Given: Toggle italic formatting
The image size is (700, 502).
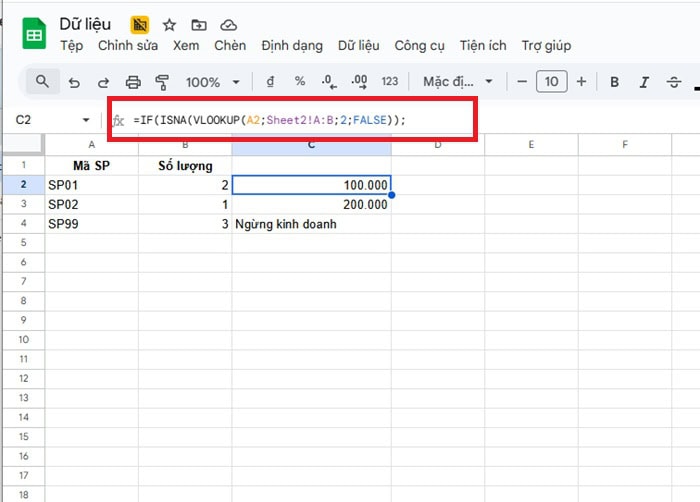Looking at the screenshot, I should coord(645,82).
